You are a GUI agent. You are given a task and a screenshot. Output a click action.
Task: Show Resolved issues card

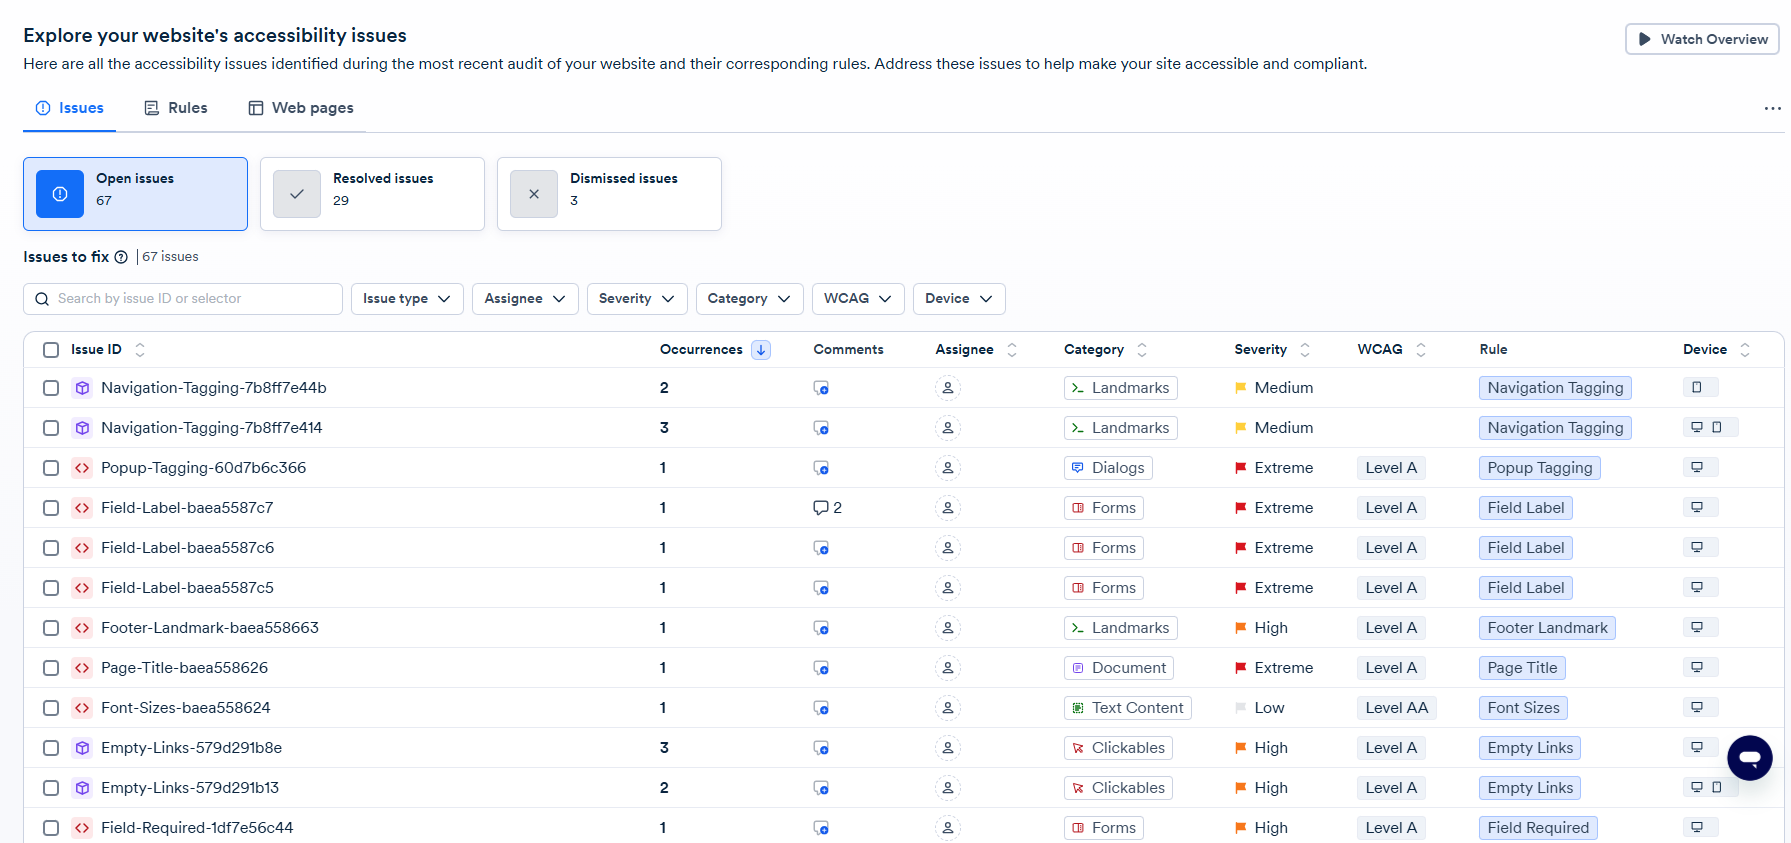pyautogui.click(x=372, y=194)
